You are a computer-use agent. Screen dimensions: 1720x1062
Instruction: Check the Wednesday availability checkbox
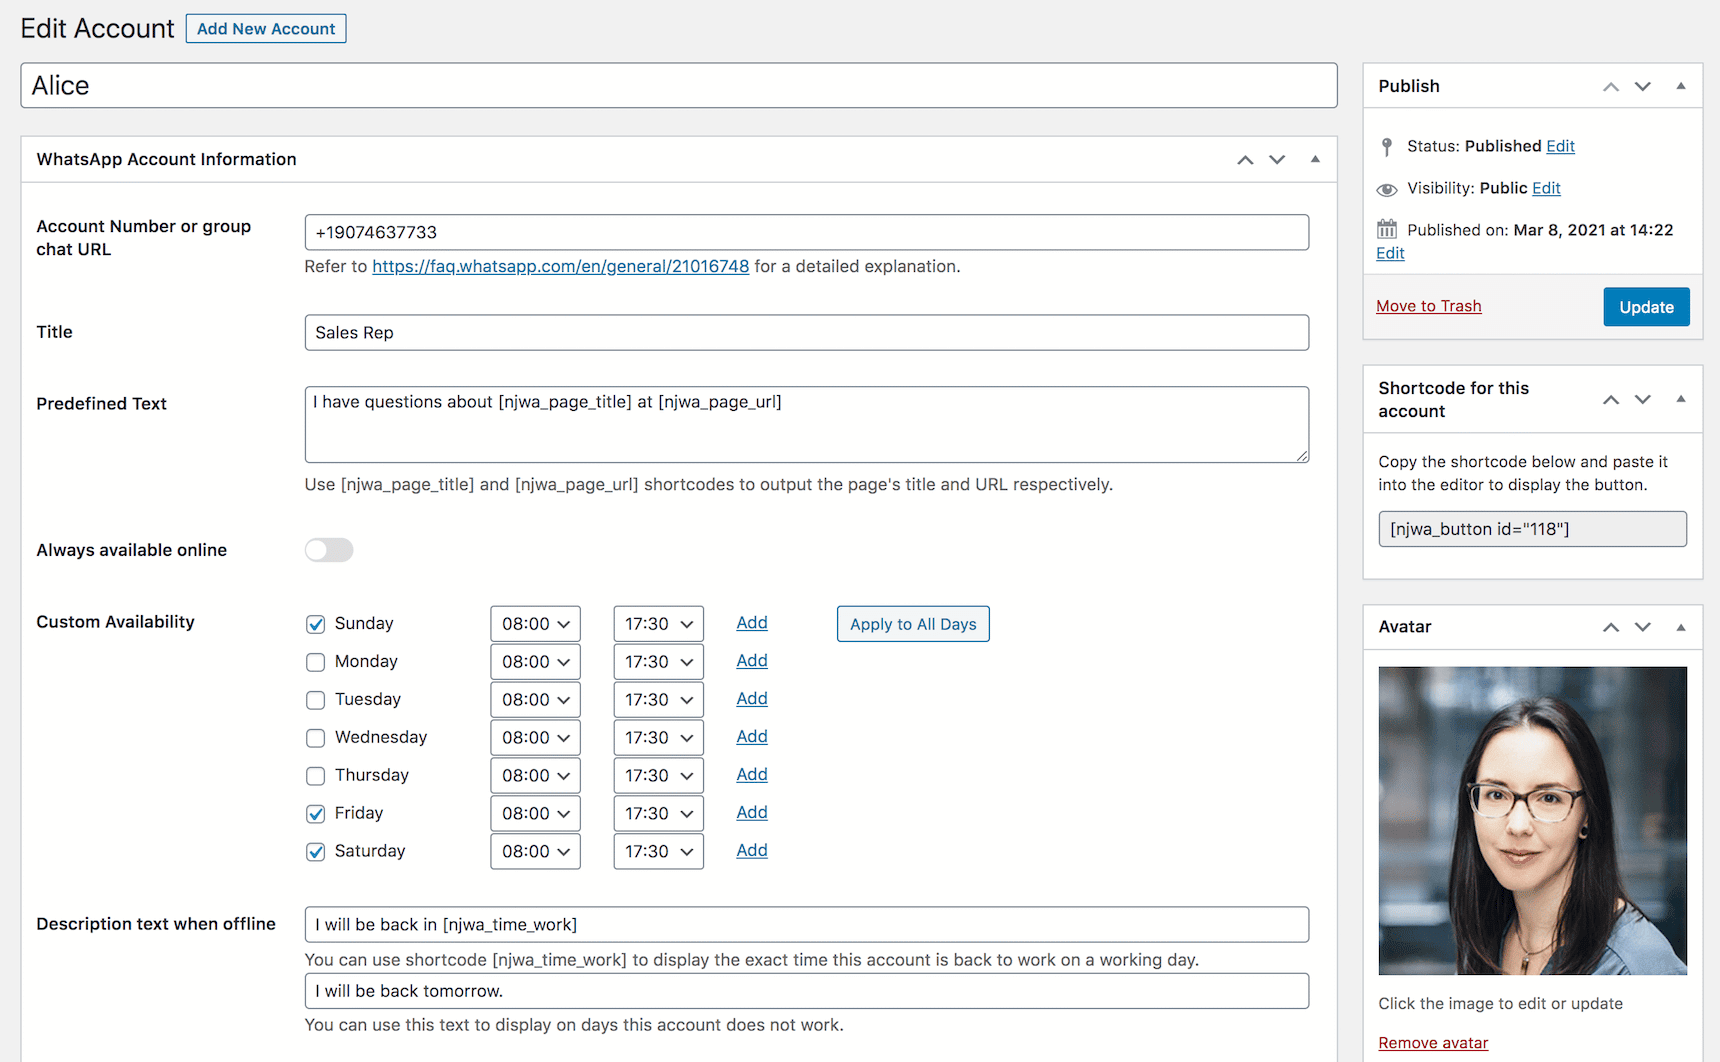pyautogui.click(x=316, y=738)
